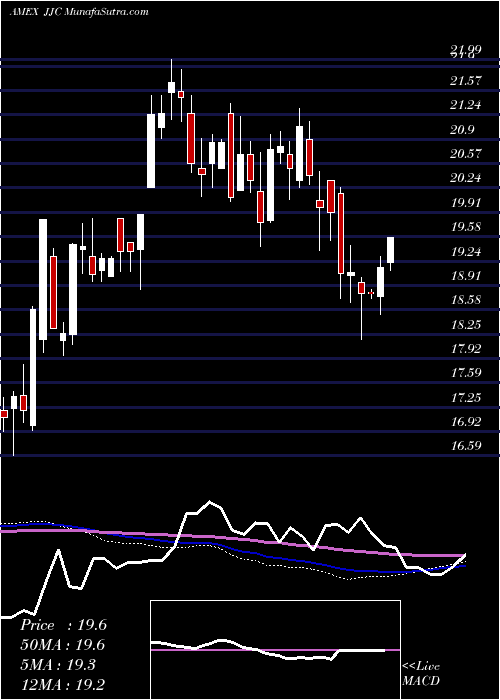Click the 18.25 price axis label
This screenshot has width=500, height=700.
[x=467, y=324]
